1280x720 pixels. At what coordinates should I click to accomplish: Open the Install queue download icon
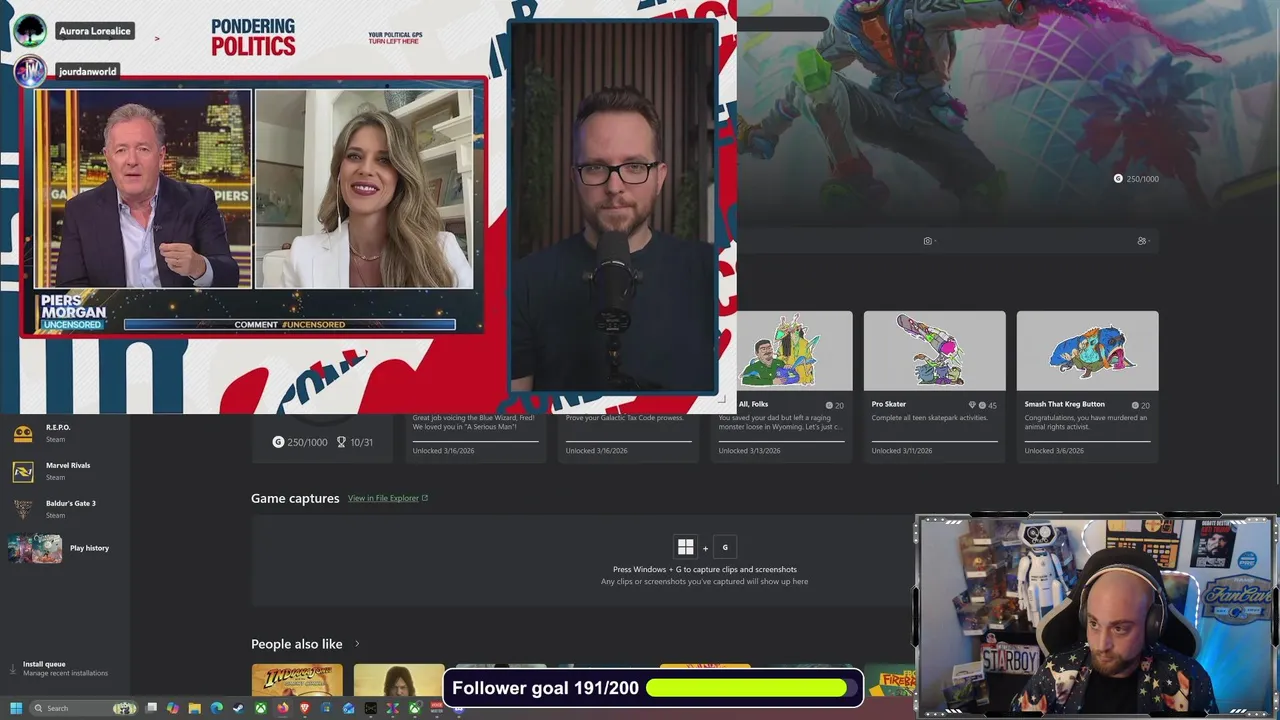[13, 668]
